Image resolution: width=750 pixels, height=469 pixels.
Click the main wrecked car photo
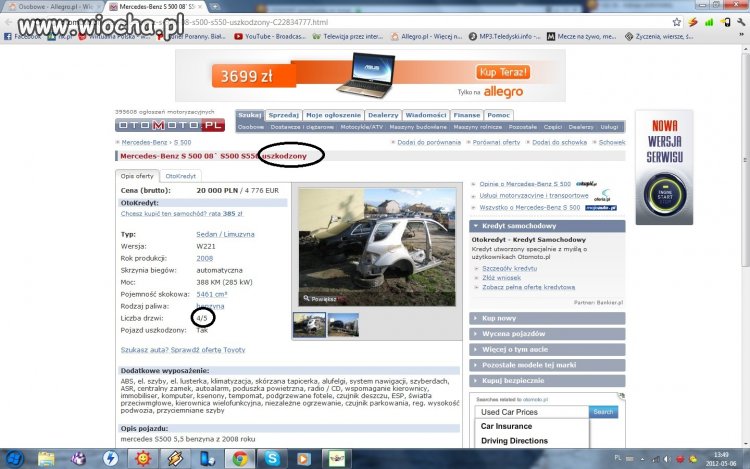[x=377, y=247]
